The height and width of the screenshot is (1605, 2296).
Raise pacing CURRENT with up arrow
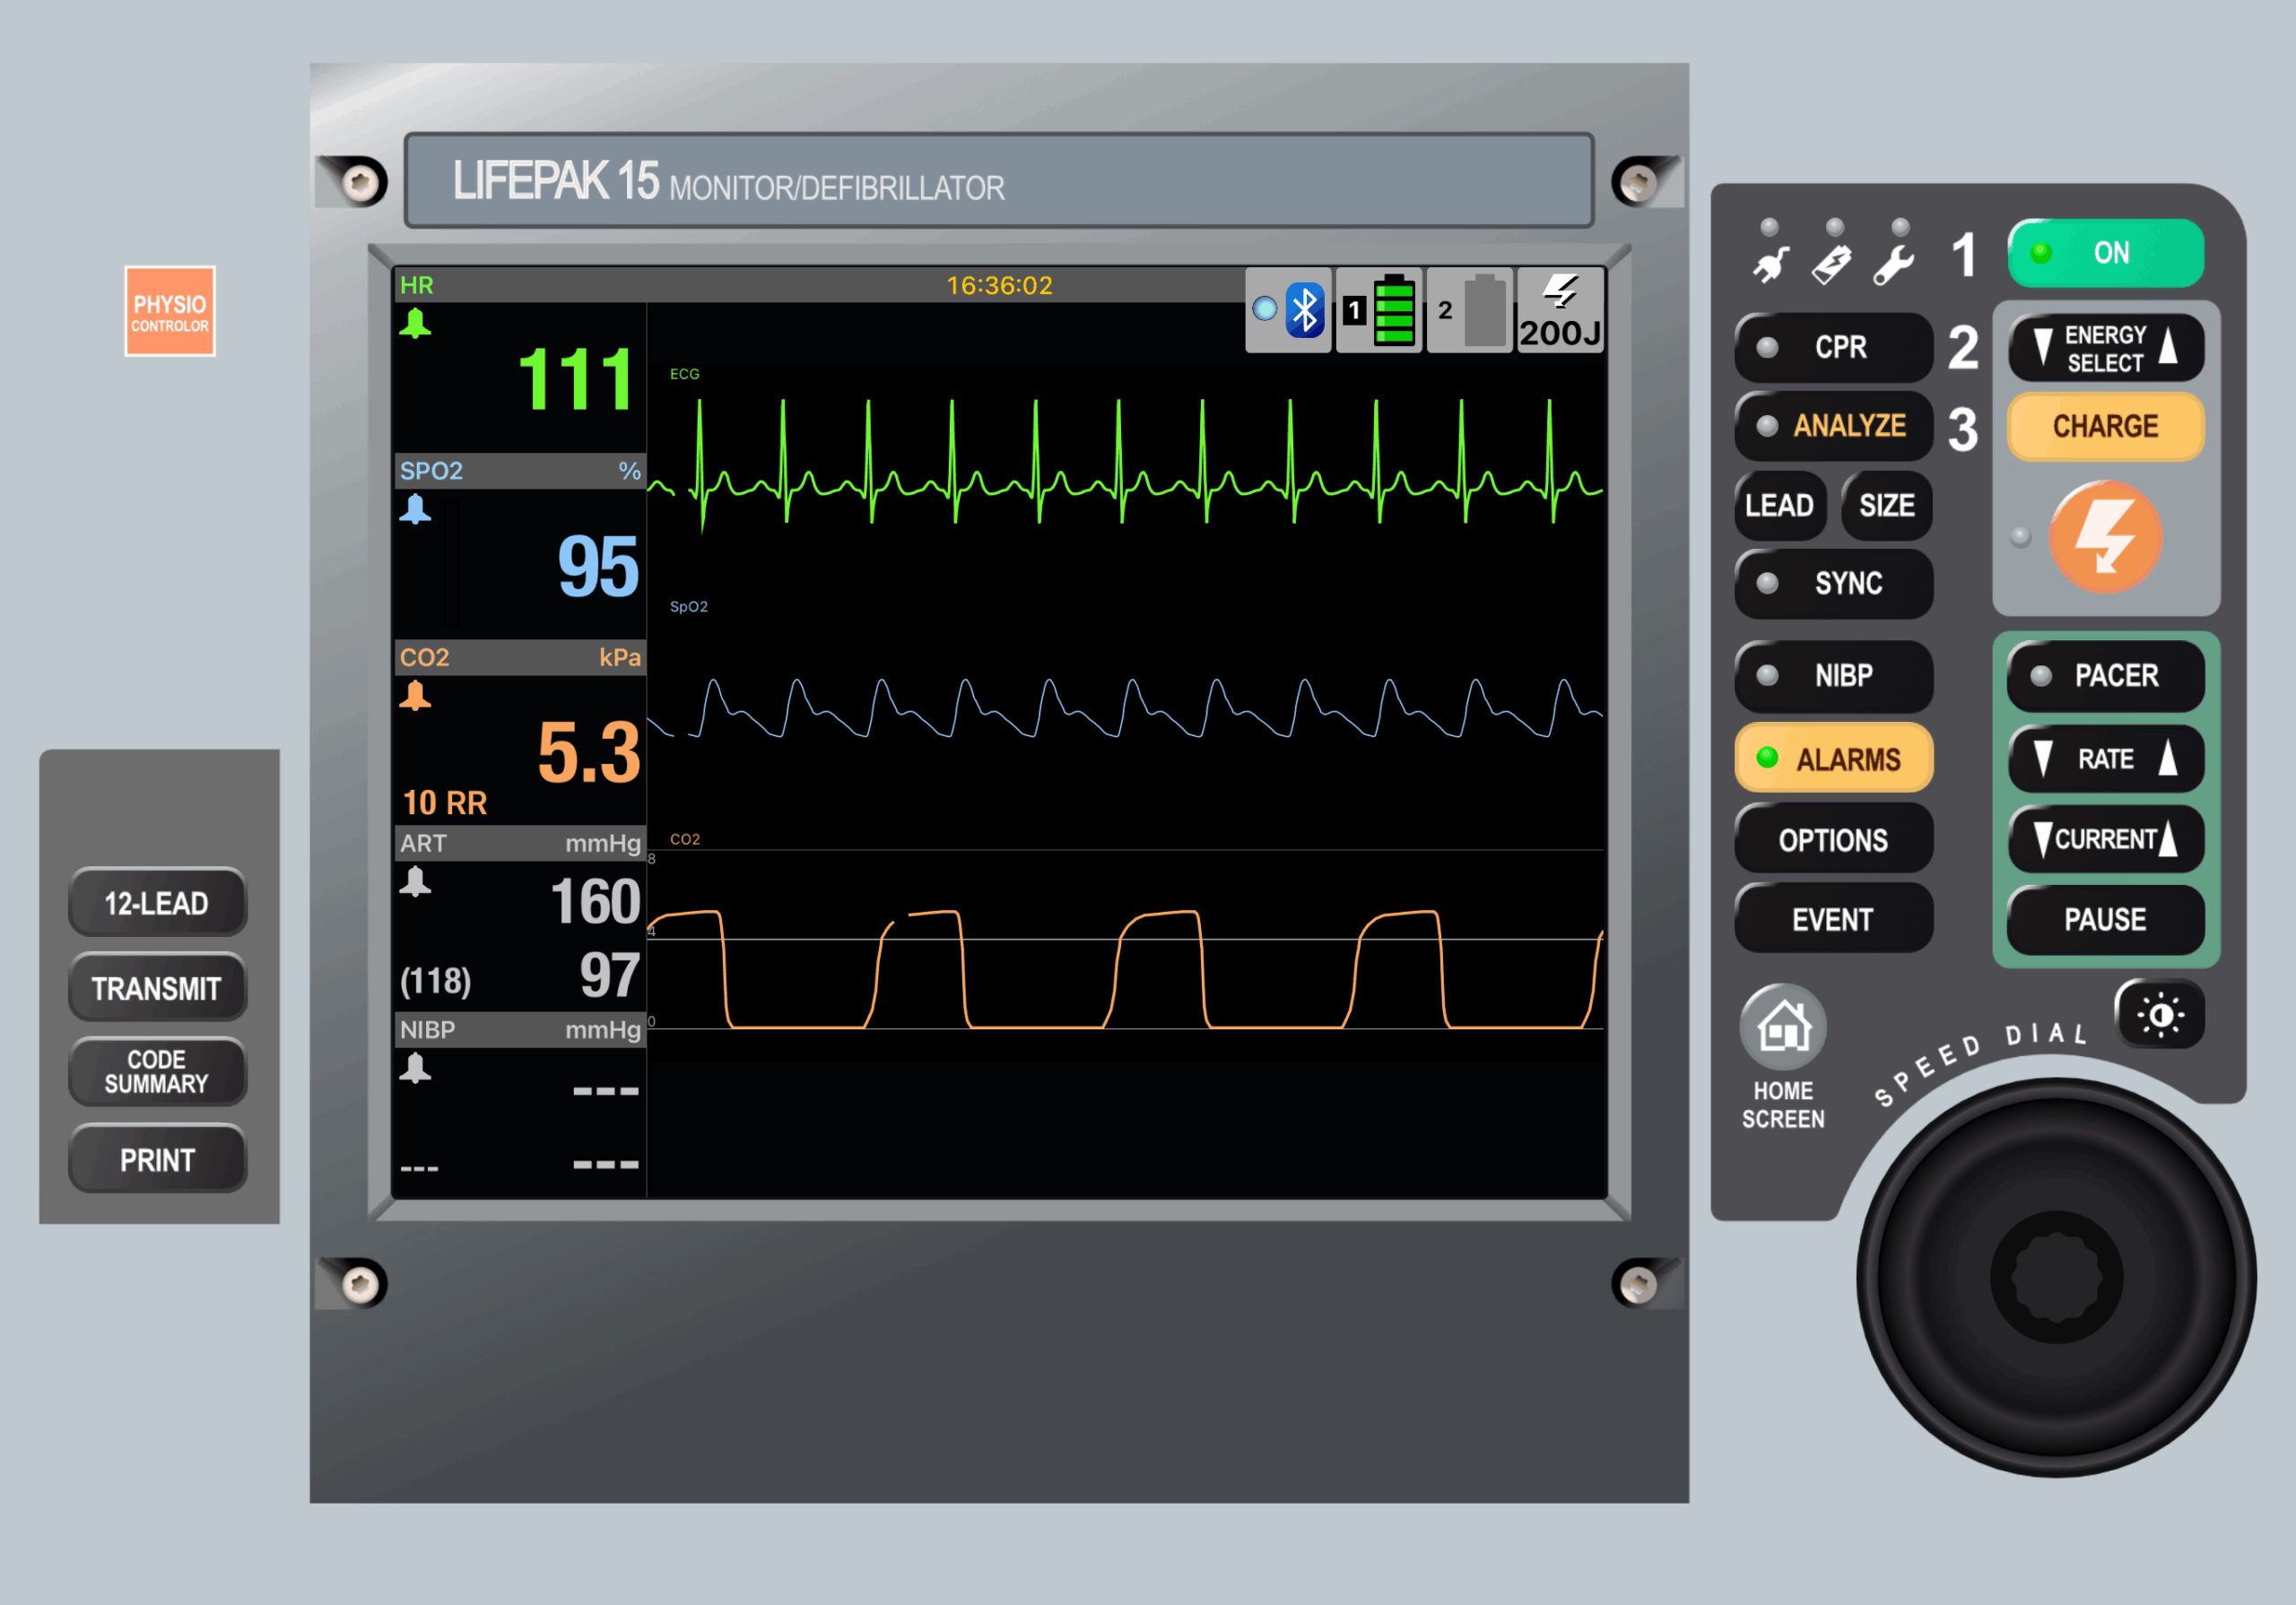coord(2168,839)
